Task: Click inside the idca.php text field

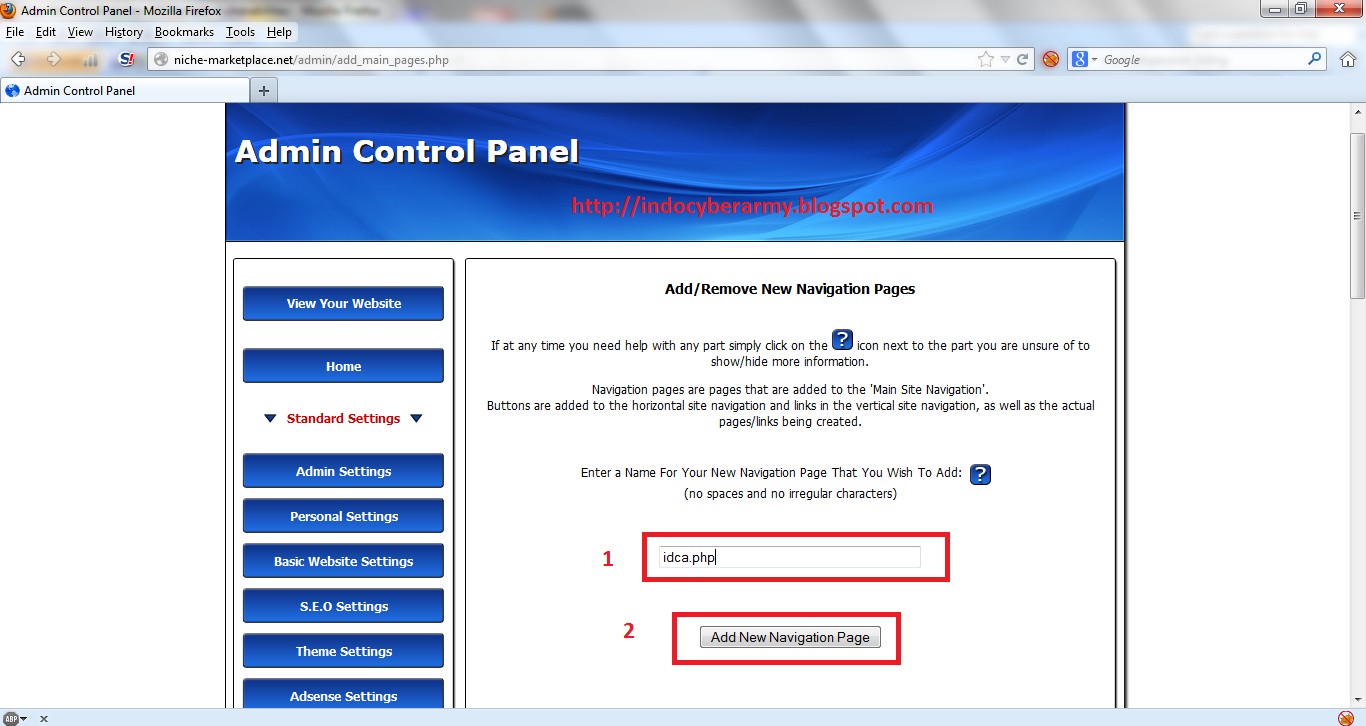Action: click(x=790, y=557)
